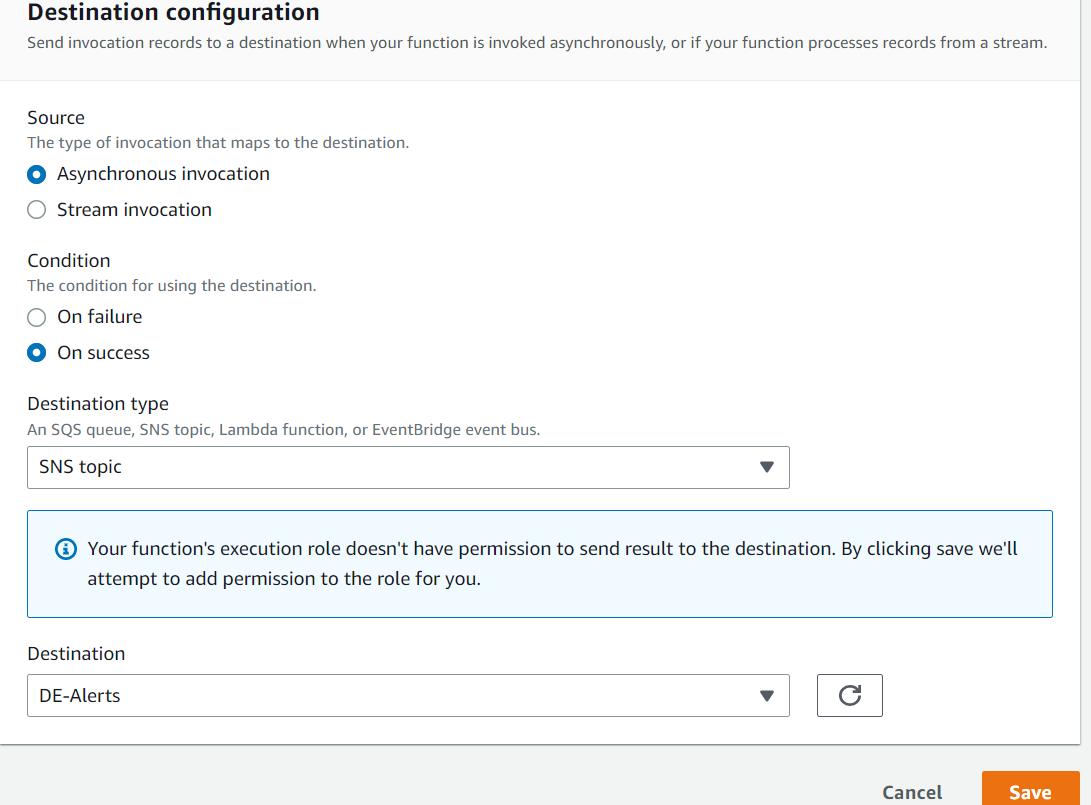This screenshot has width=1091, height=805.
Task: Click the arrow on DE-Alerts dropdown
Action: 767,696
